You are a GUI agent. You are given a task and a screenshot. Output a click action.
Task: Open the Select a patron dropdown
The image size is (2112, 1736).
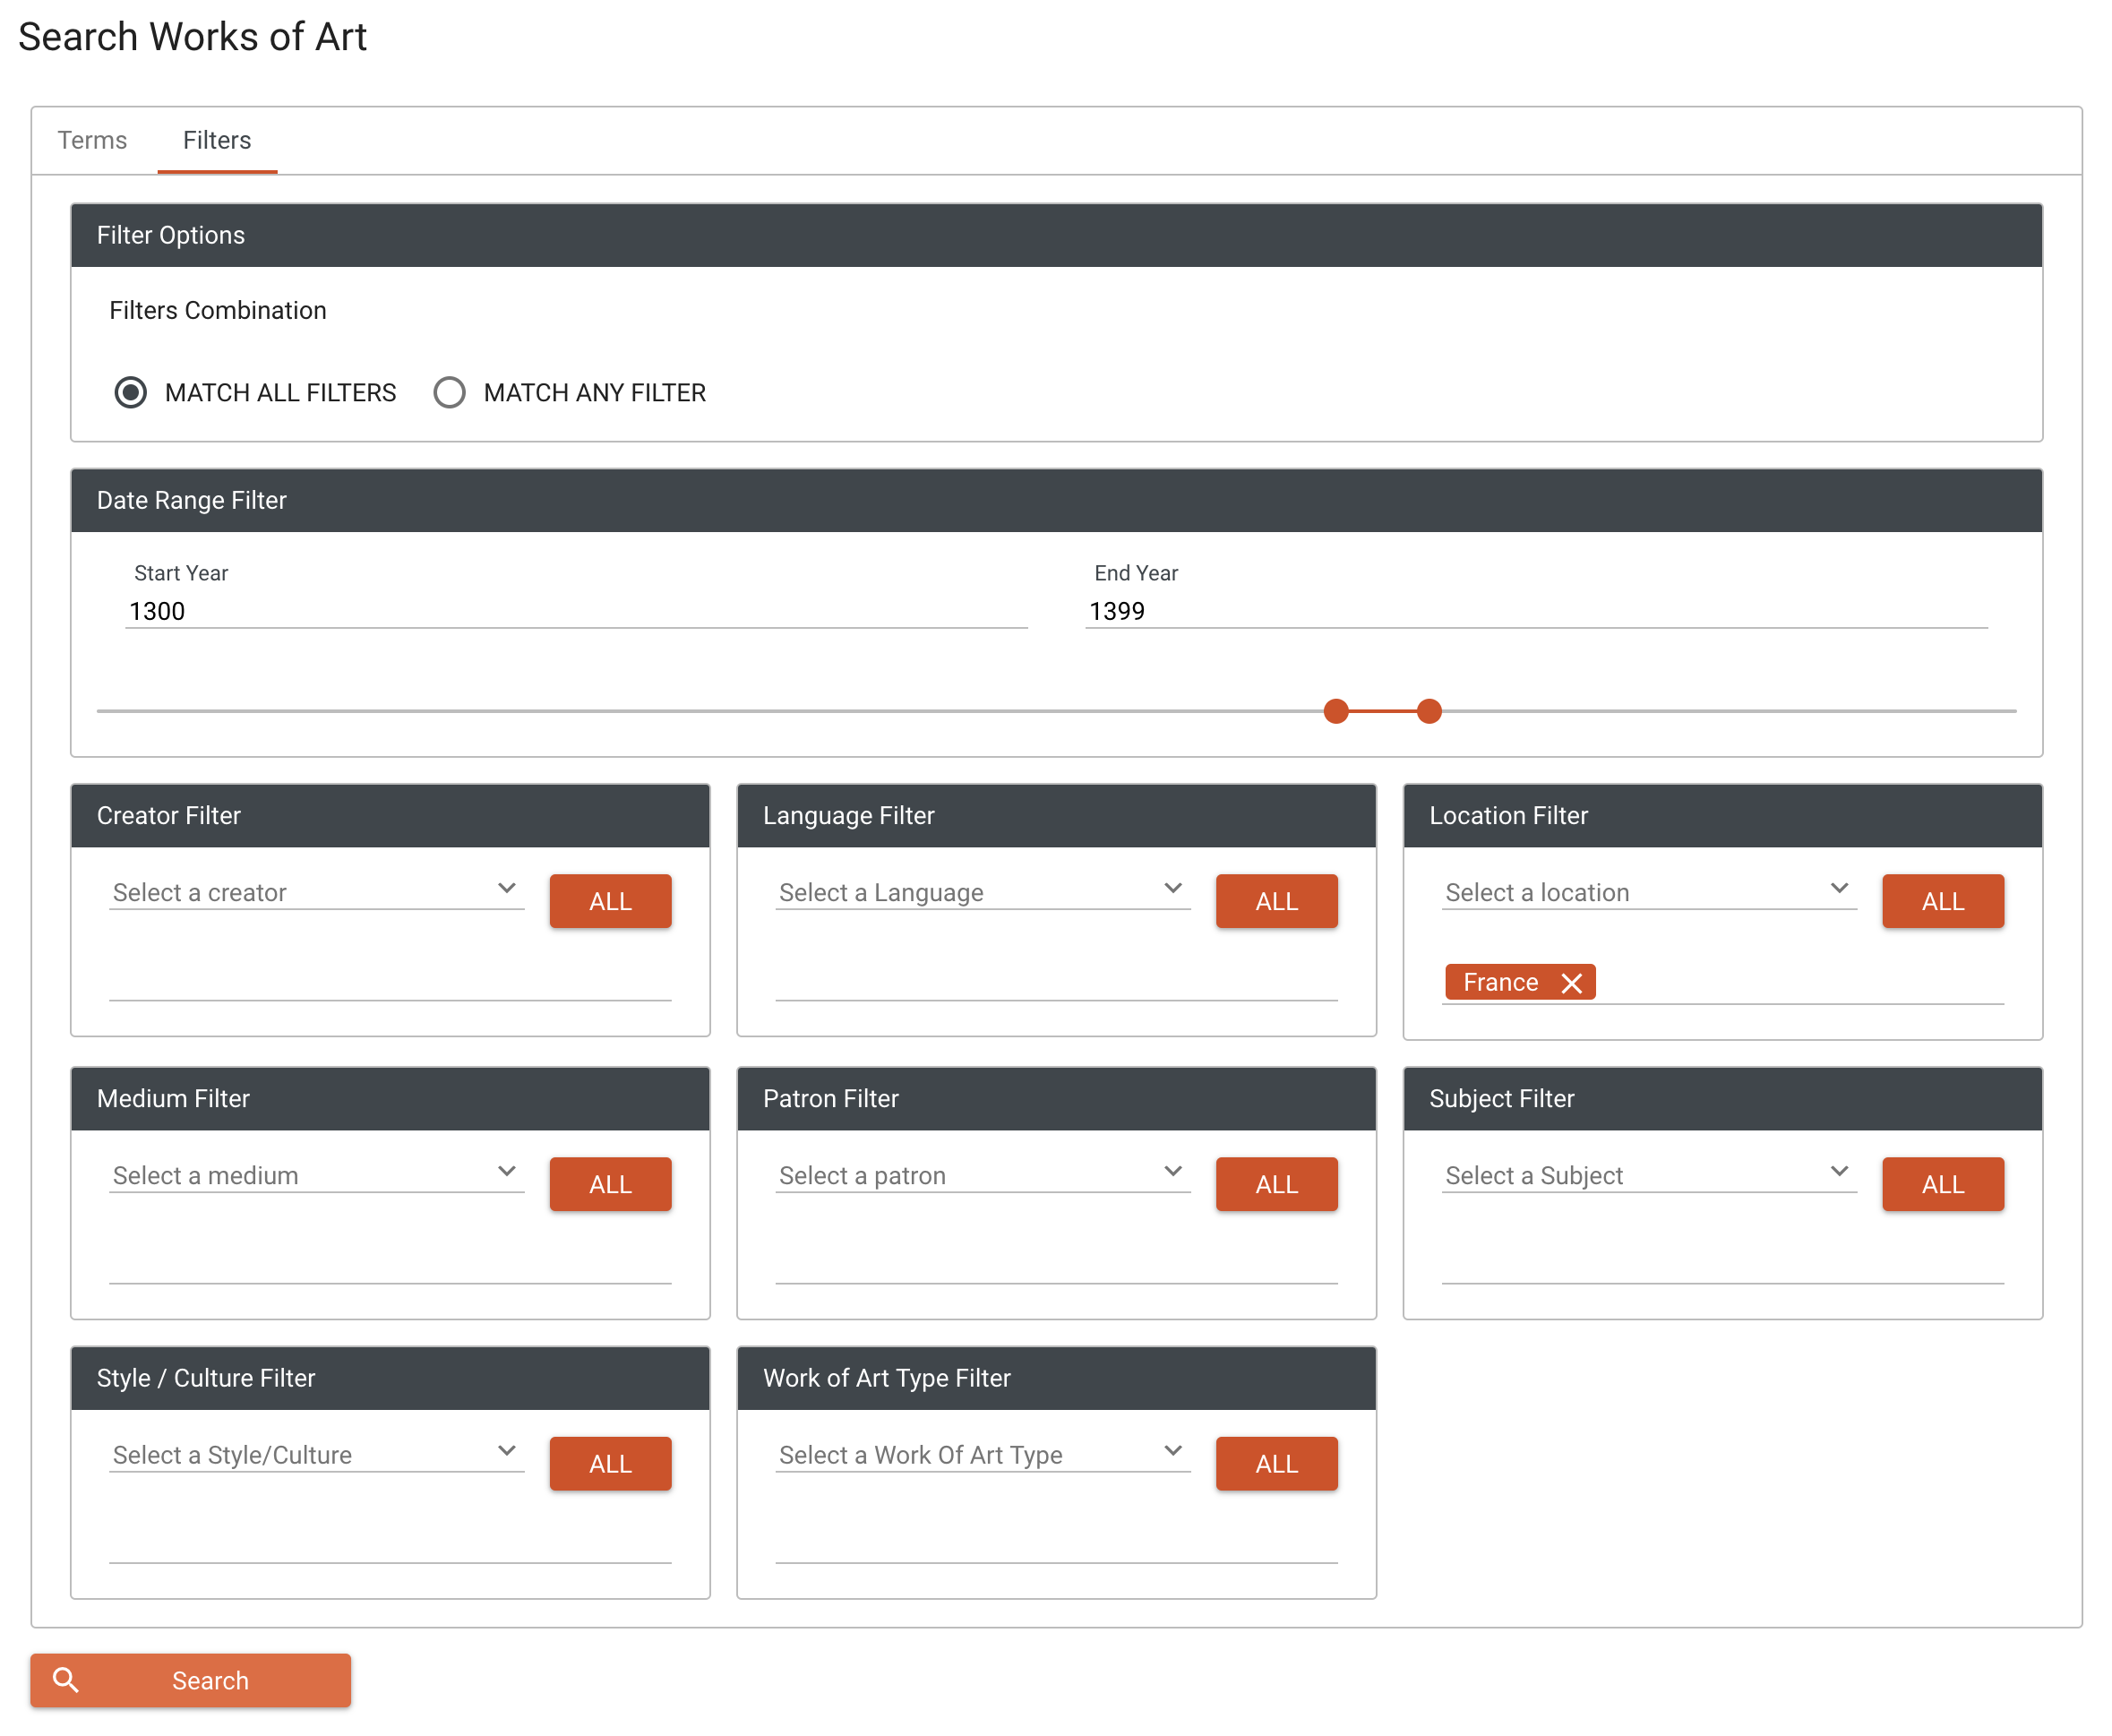click(x=983, y=1175)
